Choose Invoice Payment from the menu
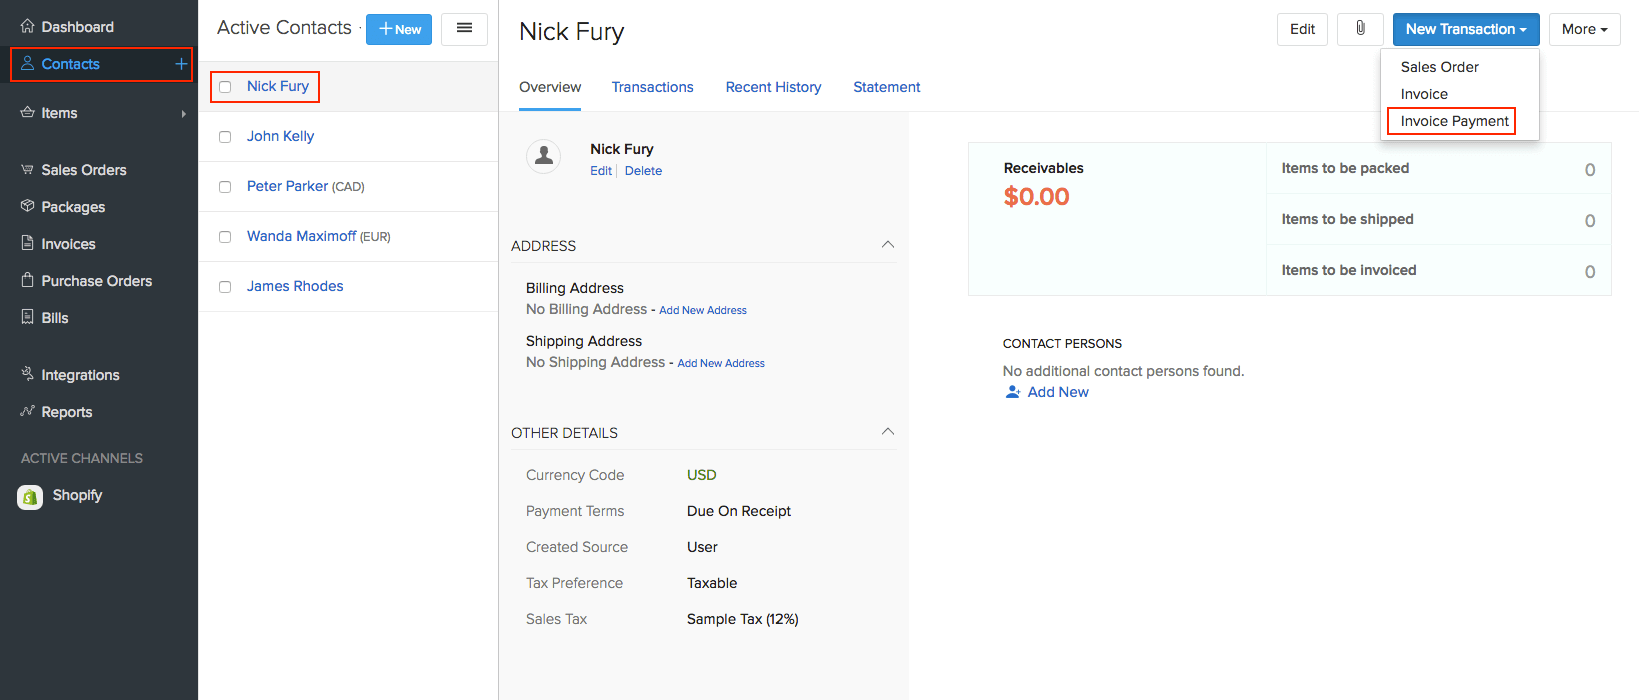 [1454, 121]
